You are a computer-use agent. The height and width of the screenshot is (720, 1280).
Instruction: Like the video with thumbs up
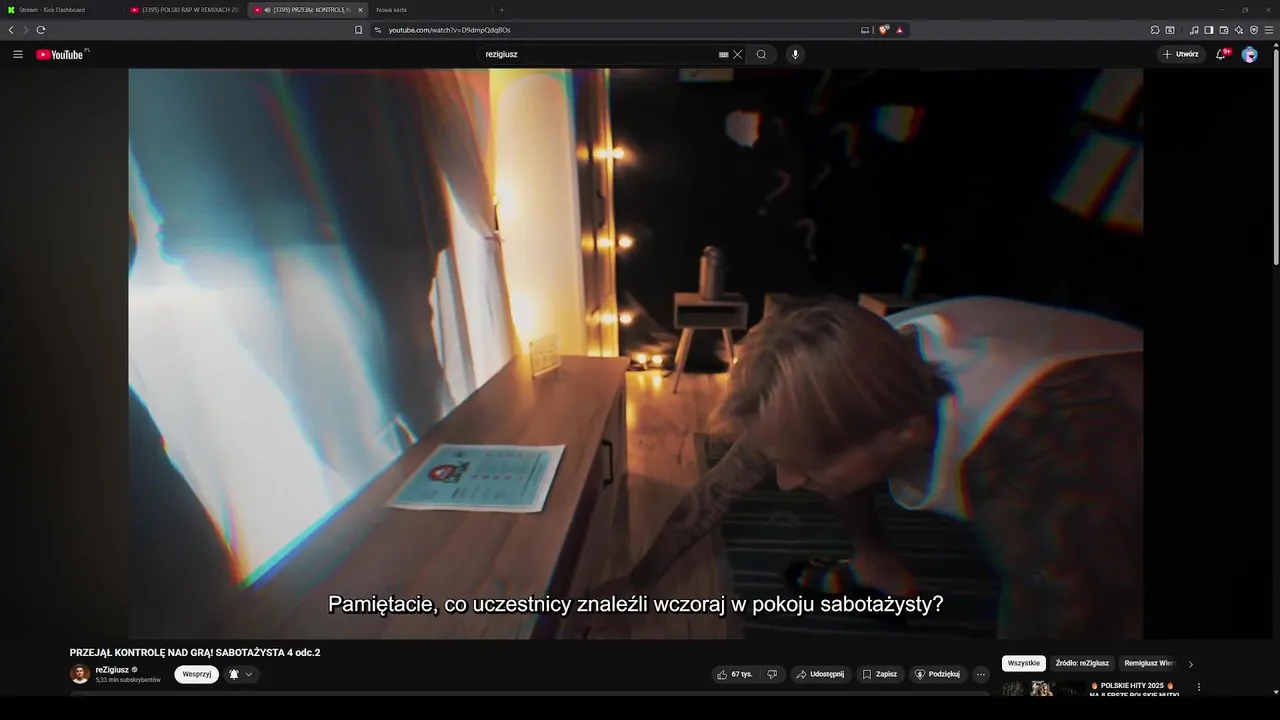tap(734, 674)
